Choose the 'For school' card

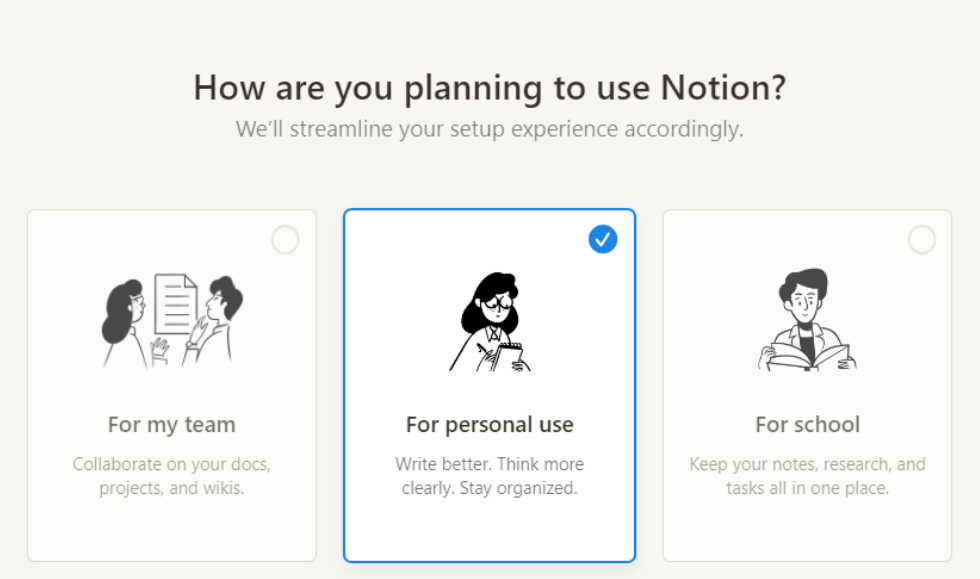[x=808, y=385]
